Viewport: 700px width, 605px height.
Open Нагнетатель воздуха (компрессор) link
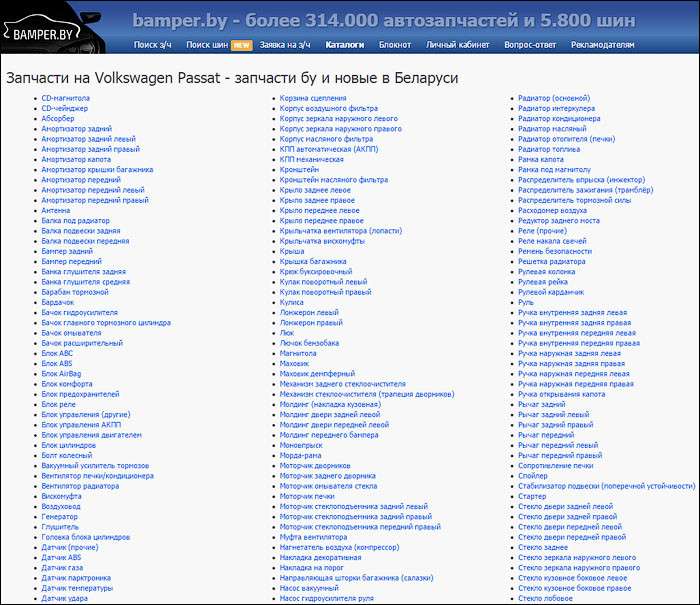[x=339, y=547]
